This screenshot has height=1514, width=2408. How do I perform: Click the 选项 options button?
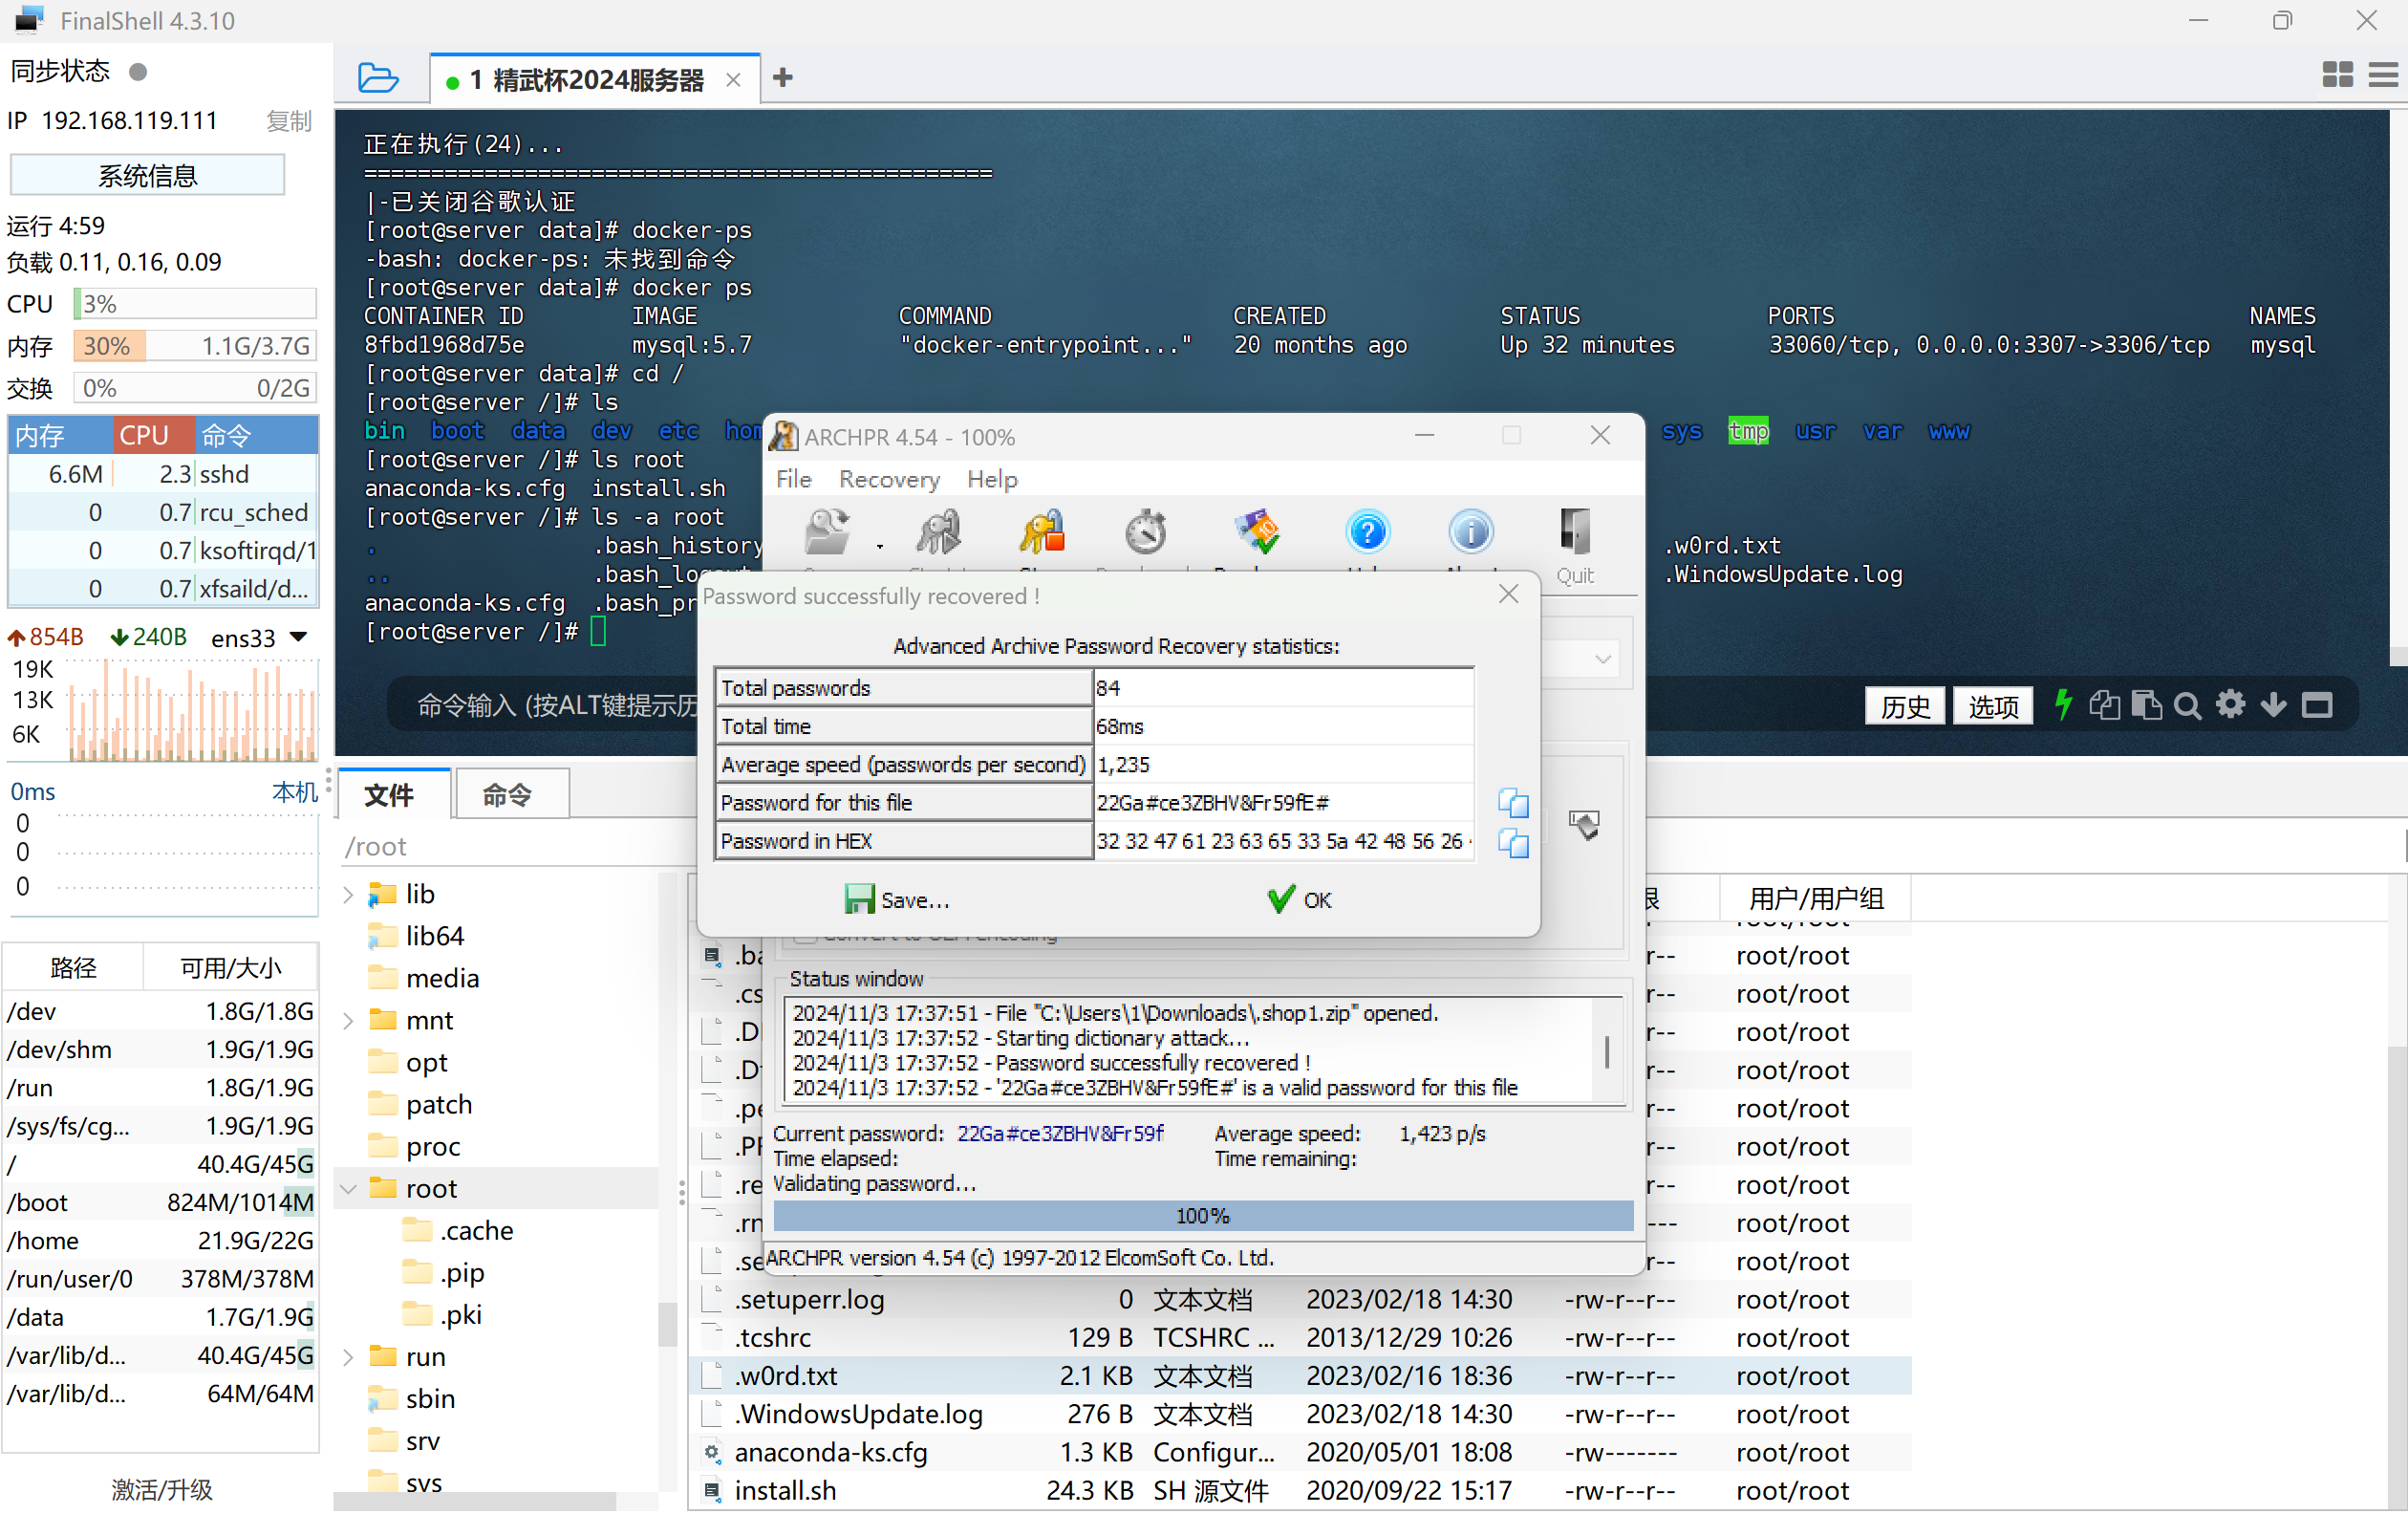[1993, 706]
